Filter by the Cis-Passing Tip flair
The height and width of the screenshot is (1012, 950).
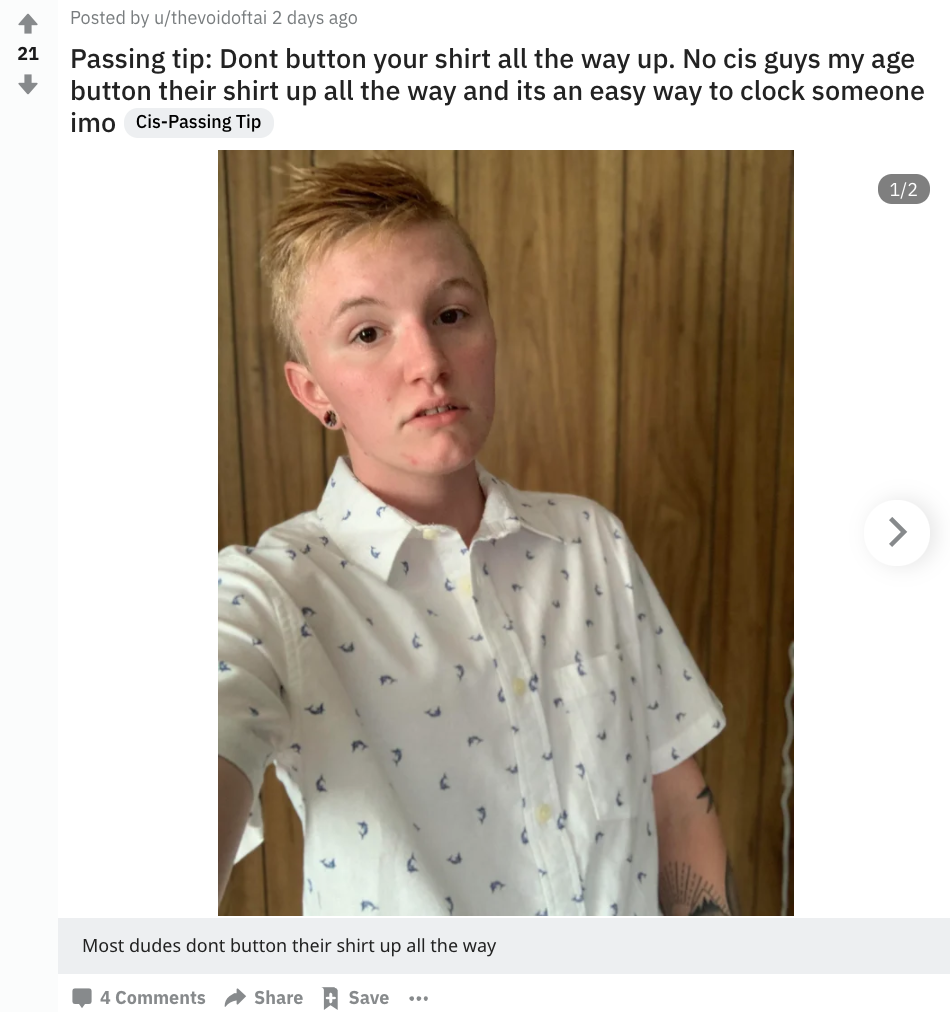199,122
